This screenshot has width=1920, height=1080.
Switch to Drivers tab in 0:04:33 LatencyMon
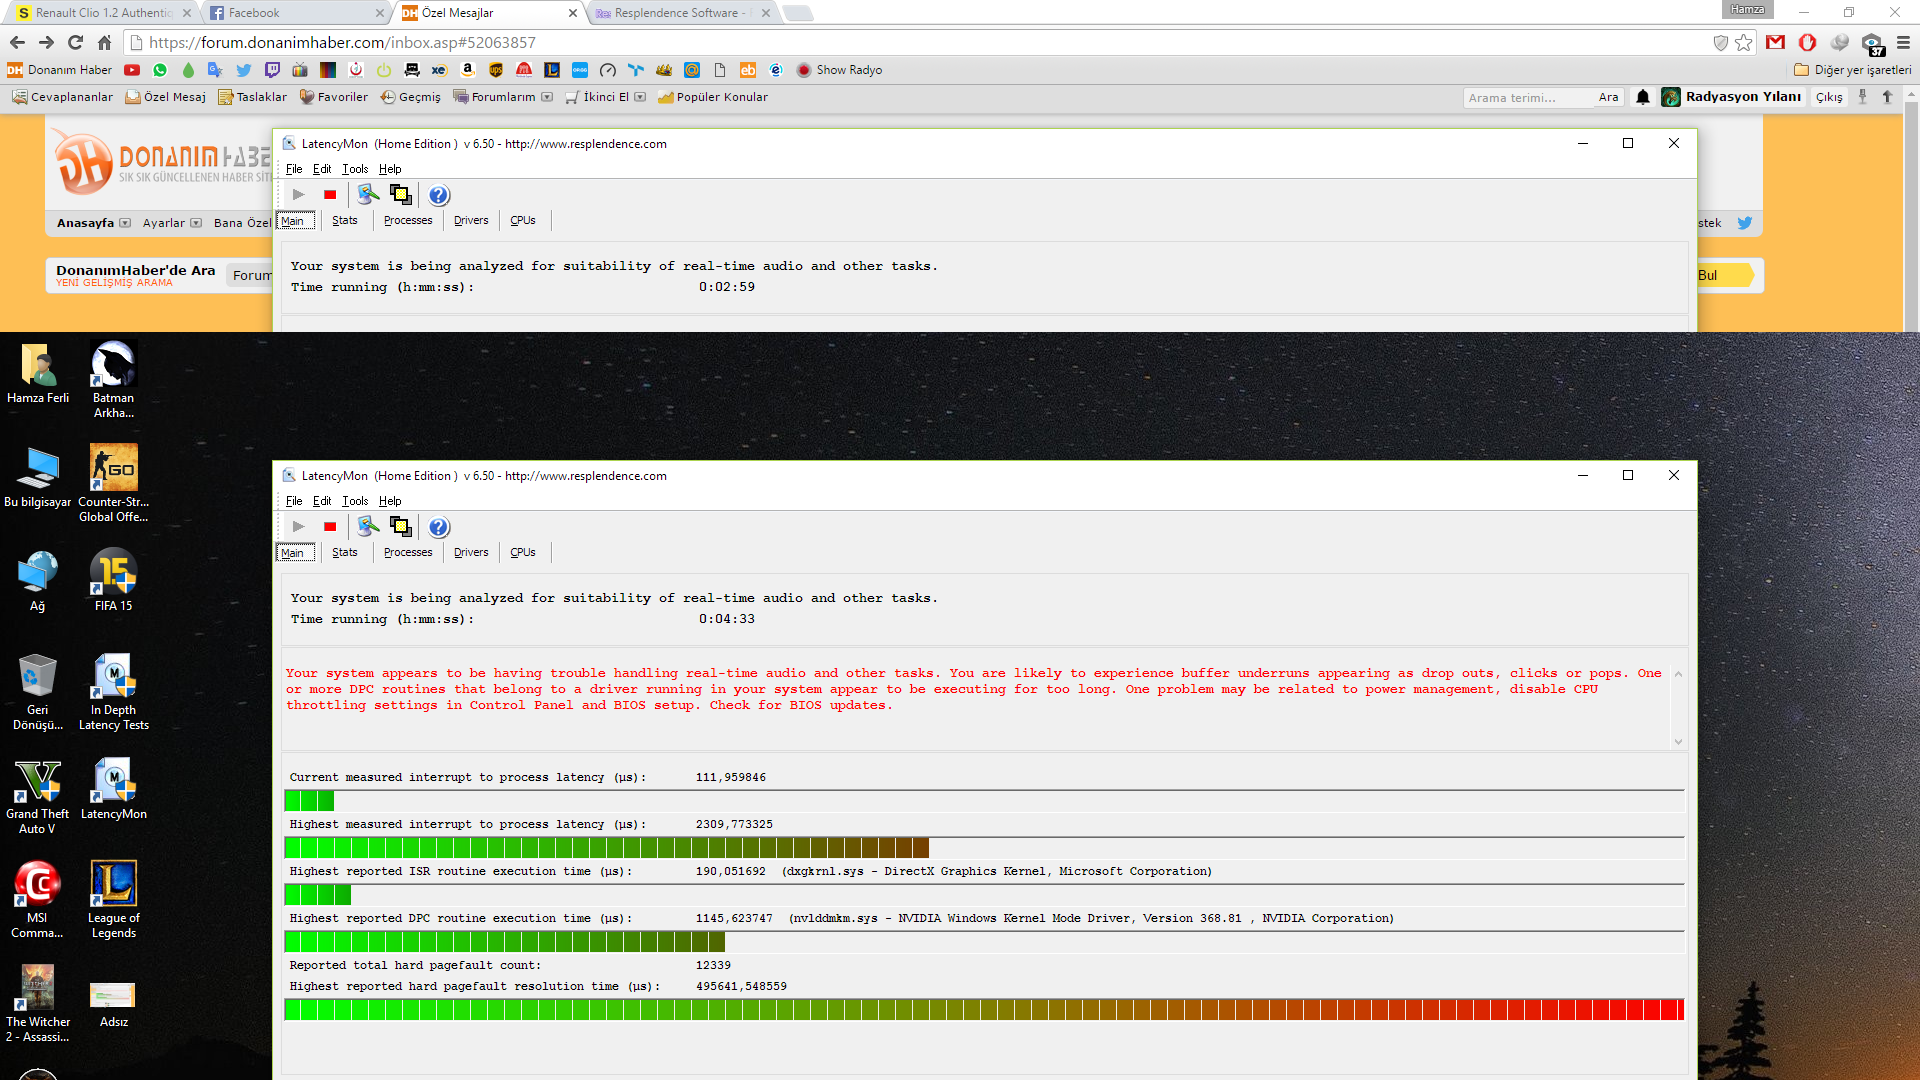(471, 552)
